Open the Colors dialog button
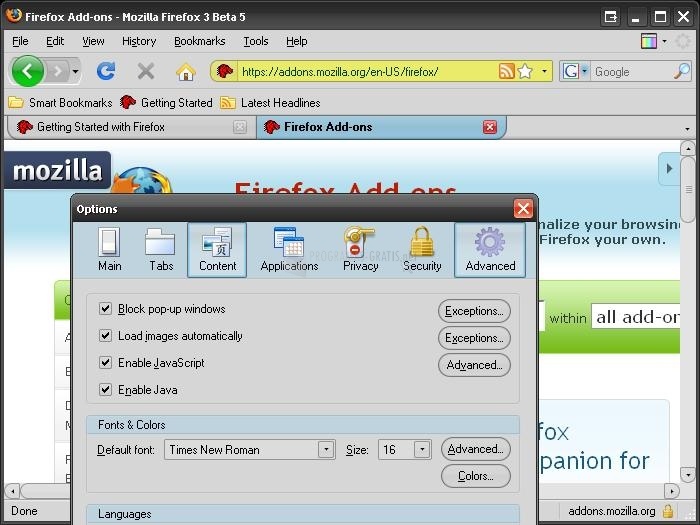Viewport: 700px width, 525px height. pos(475,476)
